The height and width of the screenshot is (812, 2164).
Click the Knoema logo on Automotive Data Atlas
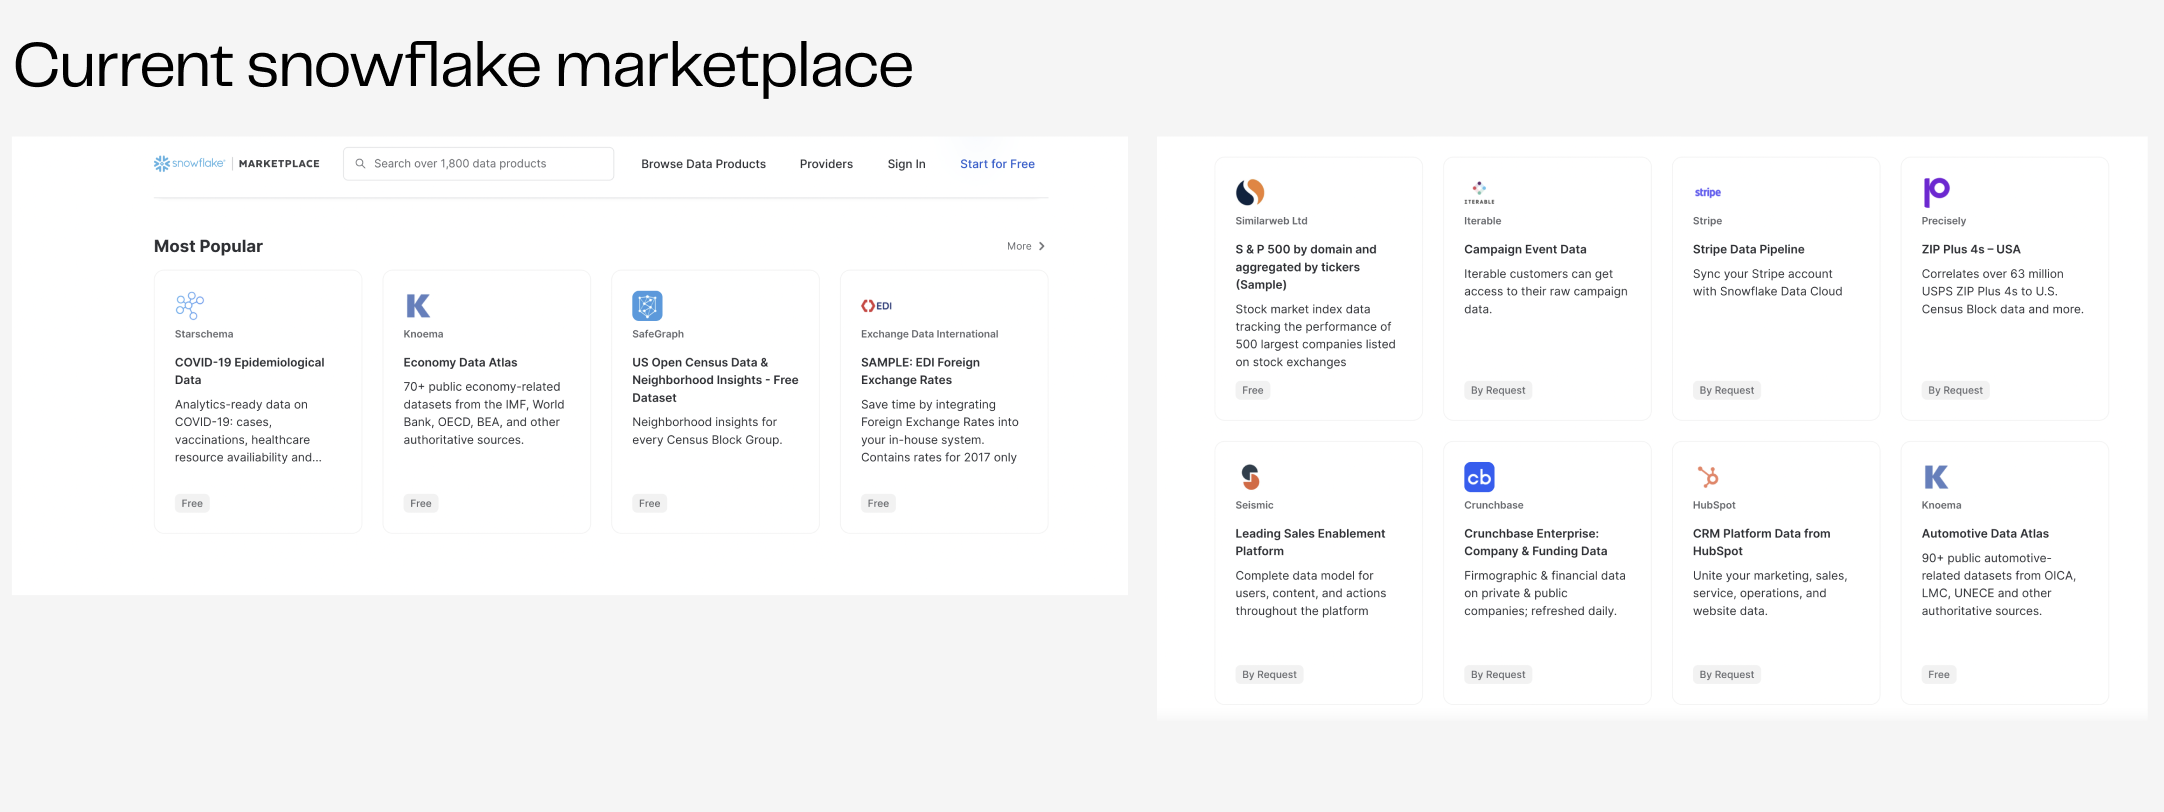[x=1936, y=476]
